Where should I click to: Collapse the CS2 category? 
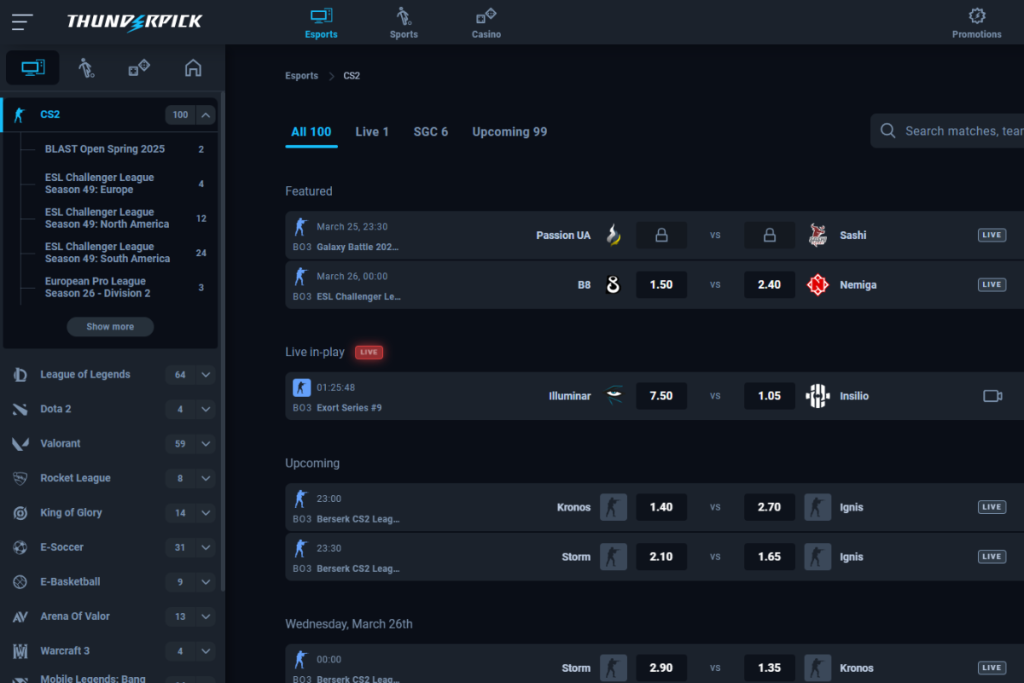(206, 115)
